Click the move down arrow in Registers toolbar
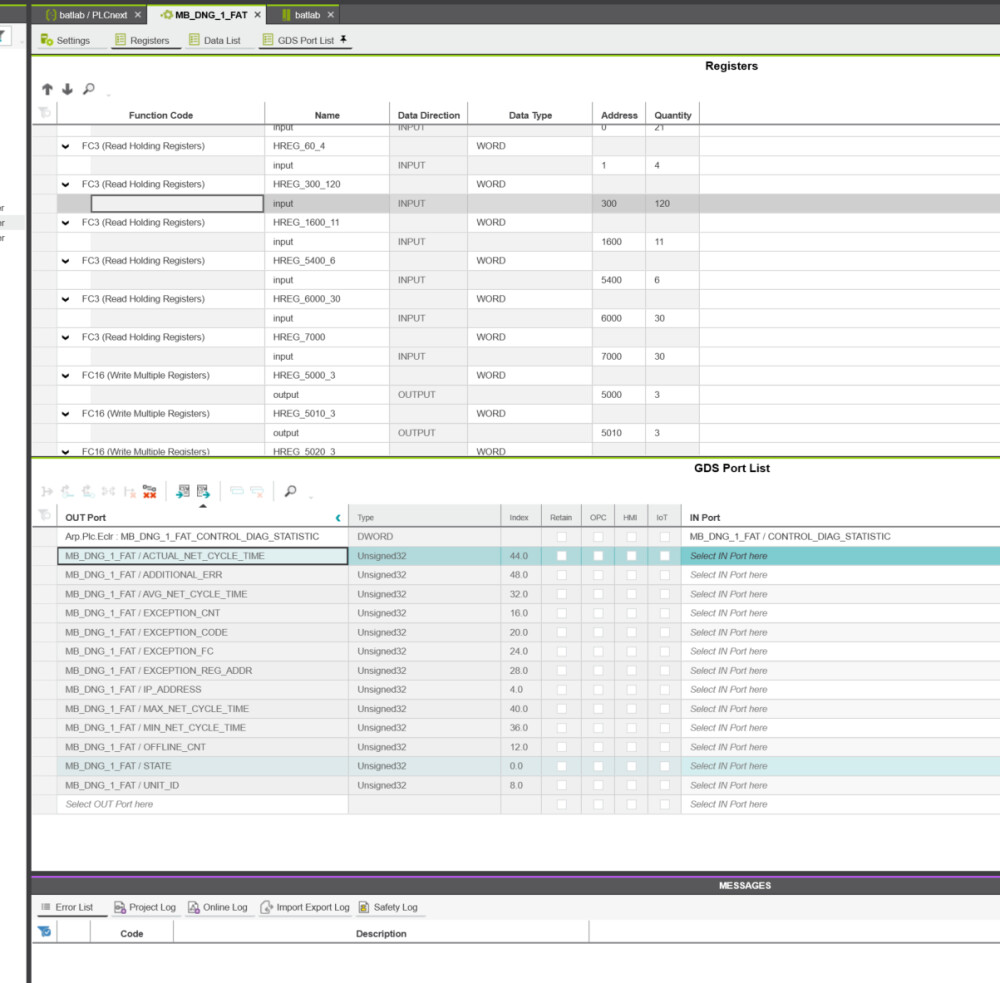This screenshot has width=1000, height=983. point(67,90)
